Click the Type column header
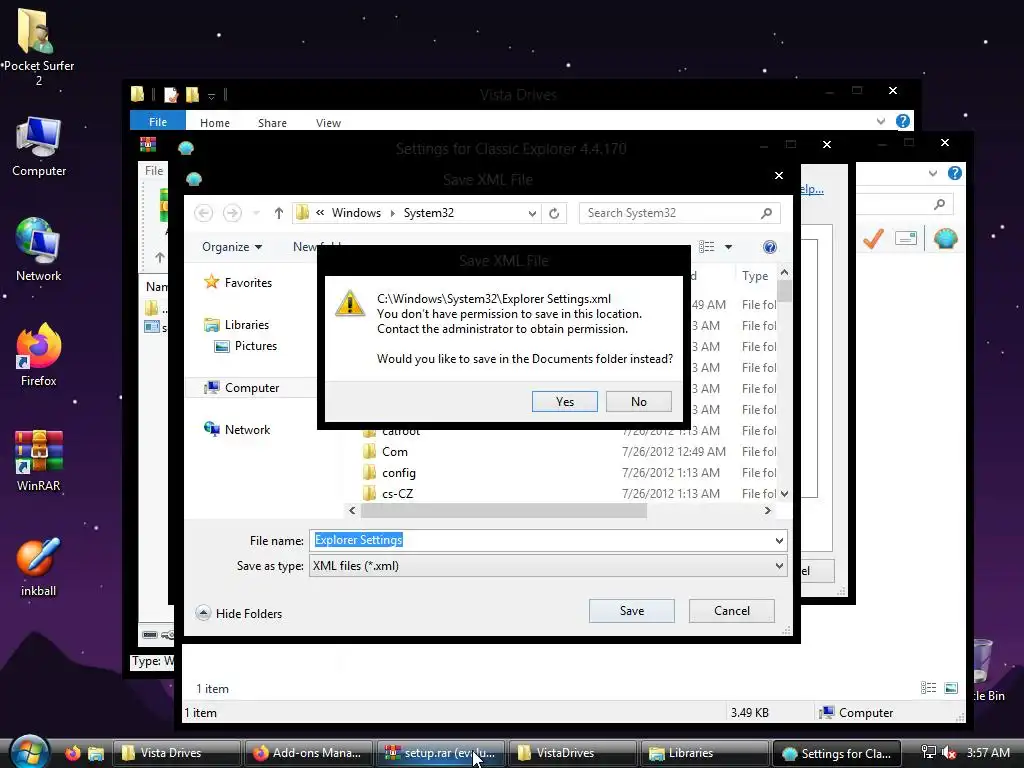Image resolution: width=1024 pixels, height=768 pixels. [x=755, y=276]
